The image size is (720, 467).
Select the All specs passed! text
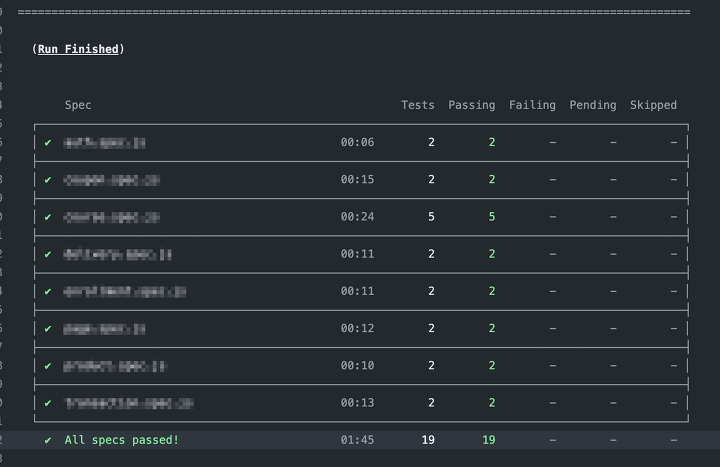[121, 440]
